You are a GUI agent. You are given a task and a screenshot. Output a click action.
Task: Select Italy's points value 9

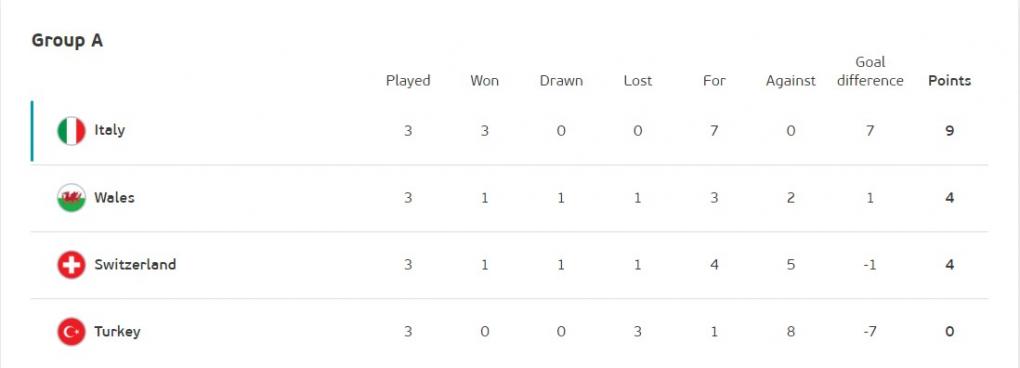coord(949,131)
